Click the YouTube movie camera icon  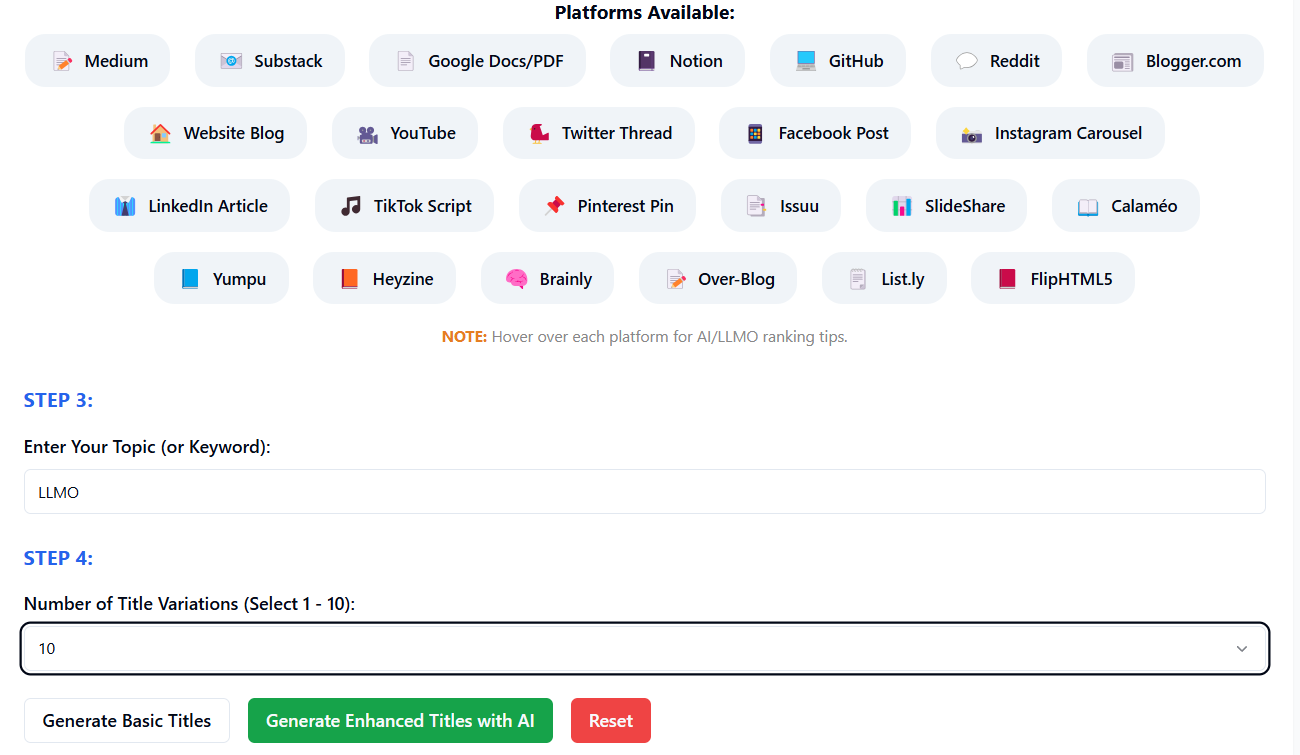pos(368,133)
